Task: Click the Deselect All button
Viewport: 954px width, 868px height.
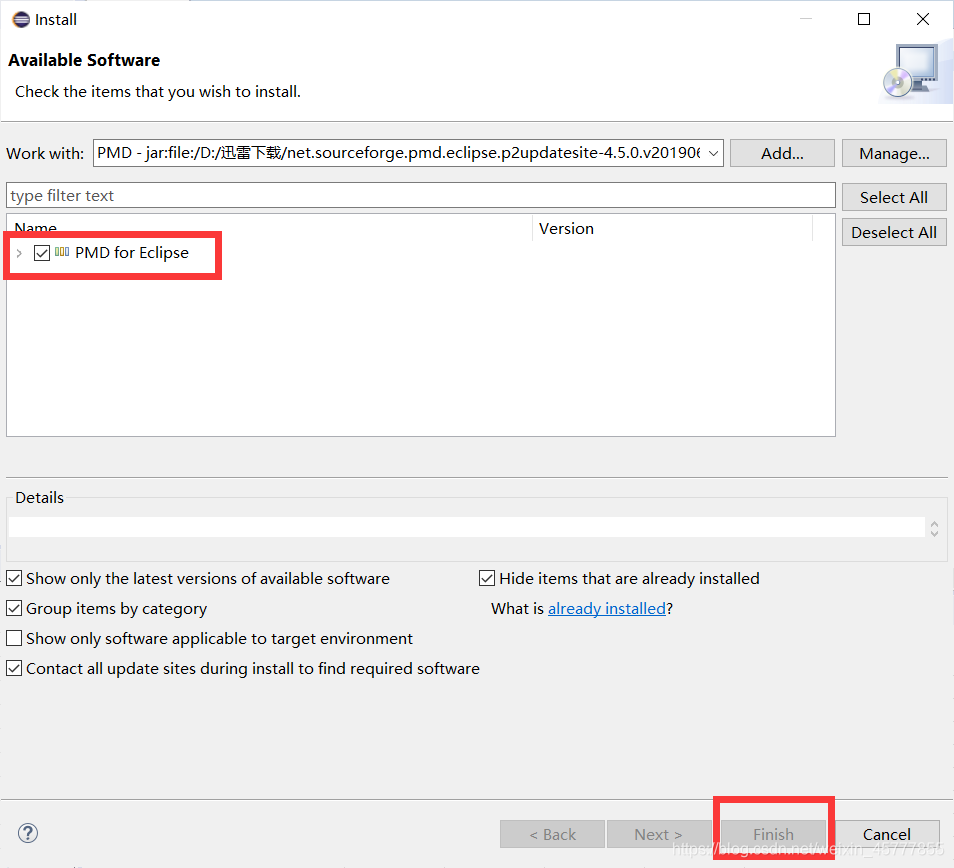Action: tap(894, 232)
